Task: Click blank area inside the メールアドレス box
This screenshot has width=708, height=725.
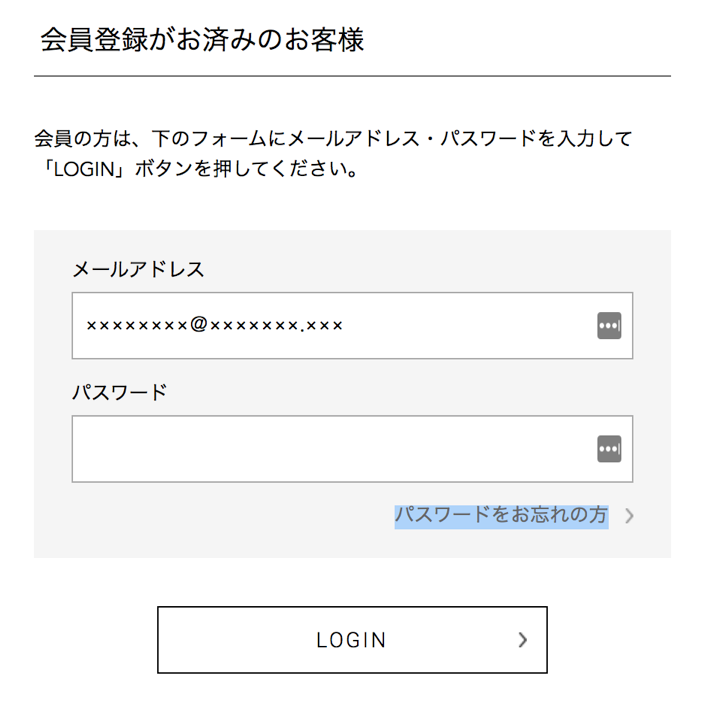Action: tap(467, 326)
